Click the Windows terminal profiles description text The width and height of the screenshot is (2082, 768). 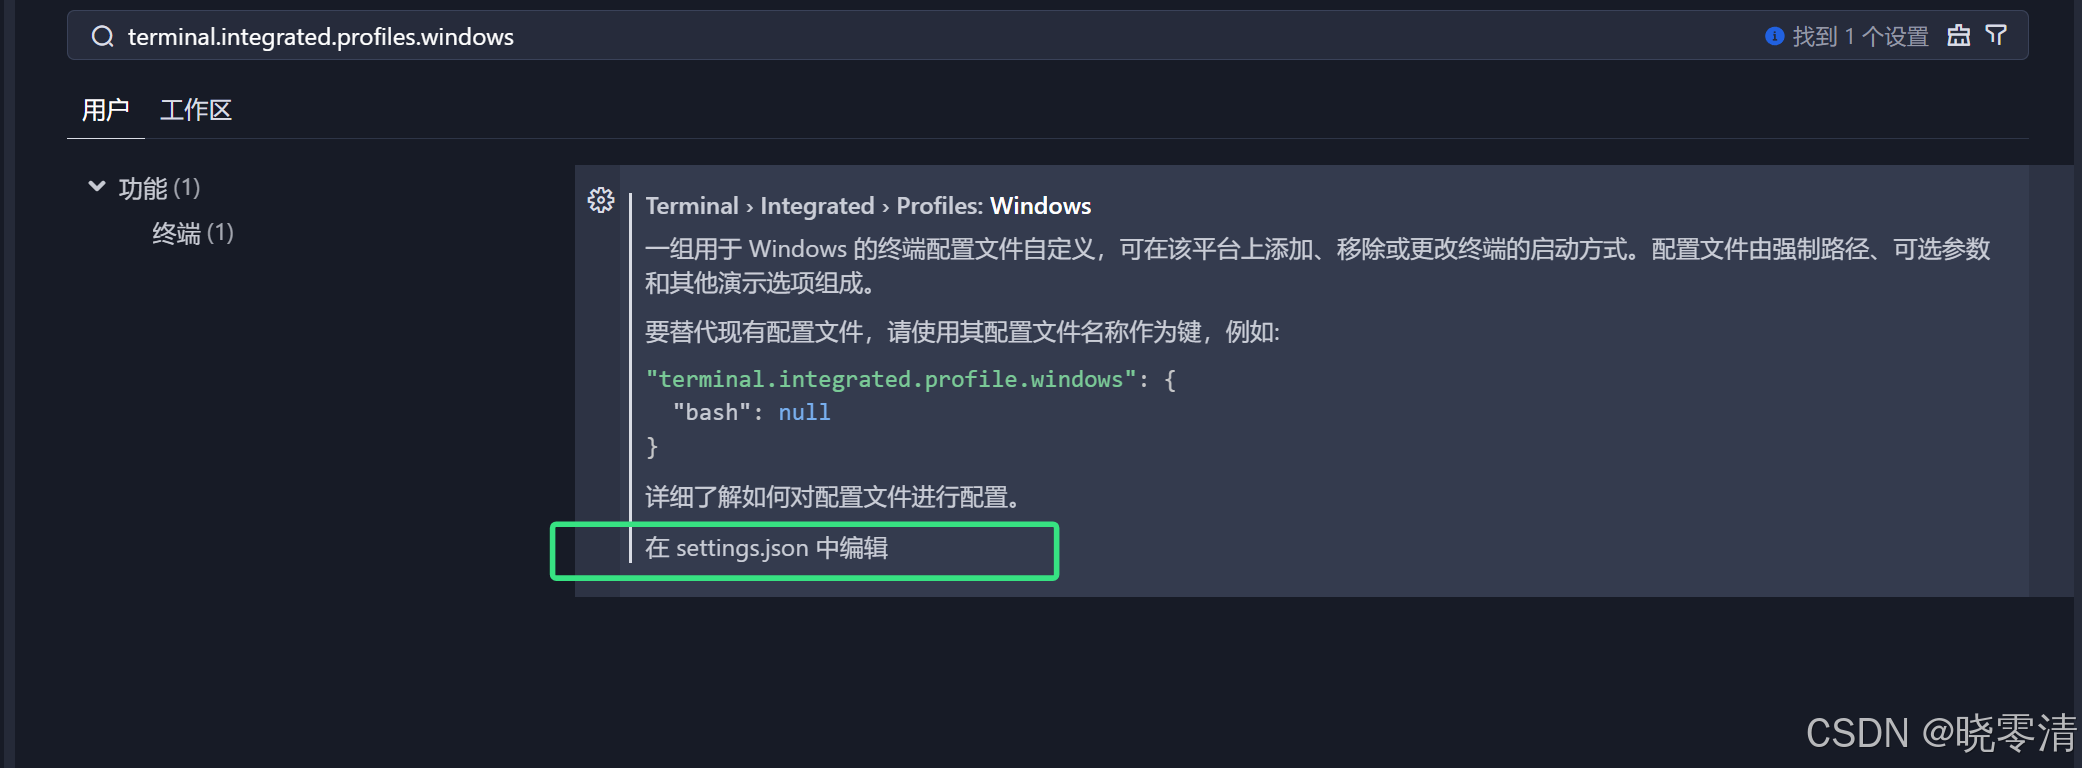pyautogui.click(x=1100, y=265)
